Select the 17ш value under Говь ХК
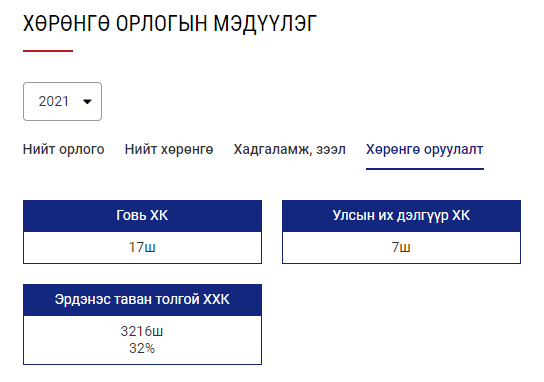Screen dimensions: 544x382 (142, 247)
